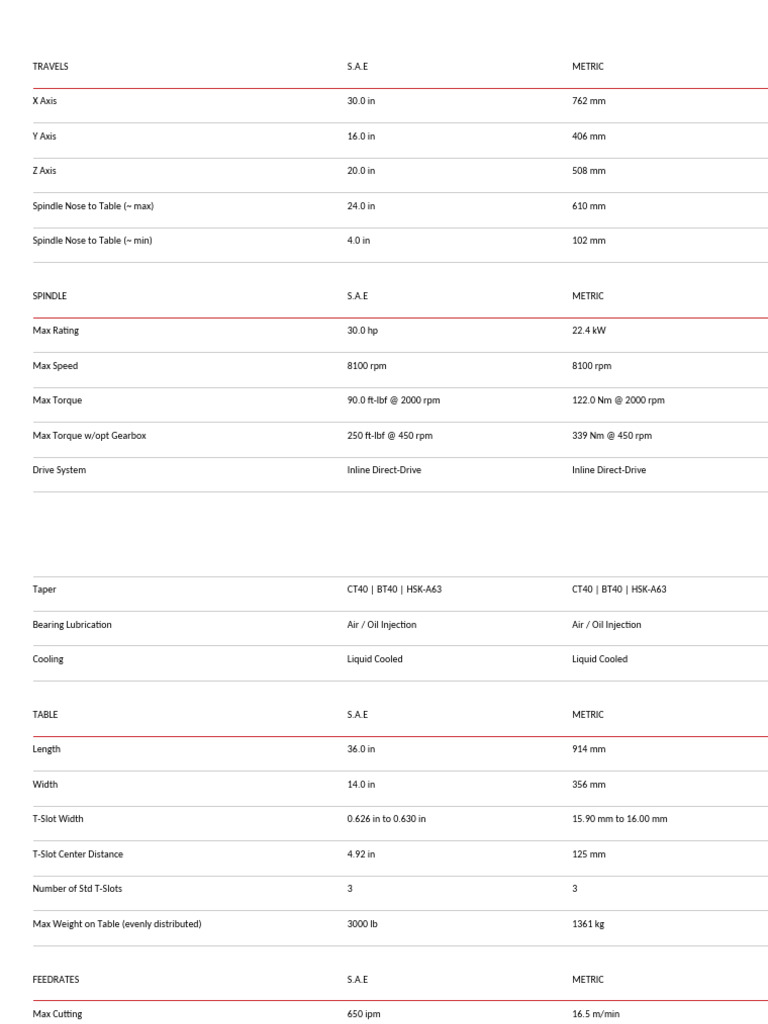Click the FEEDRATES section heading
This screenshot has width=768, height=1024.
tap(55, 980)
